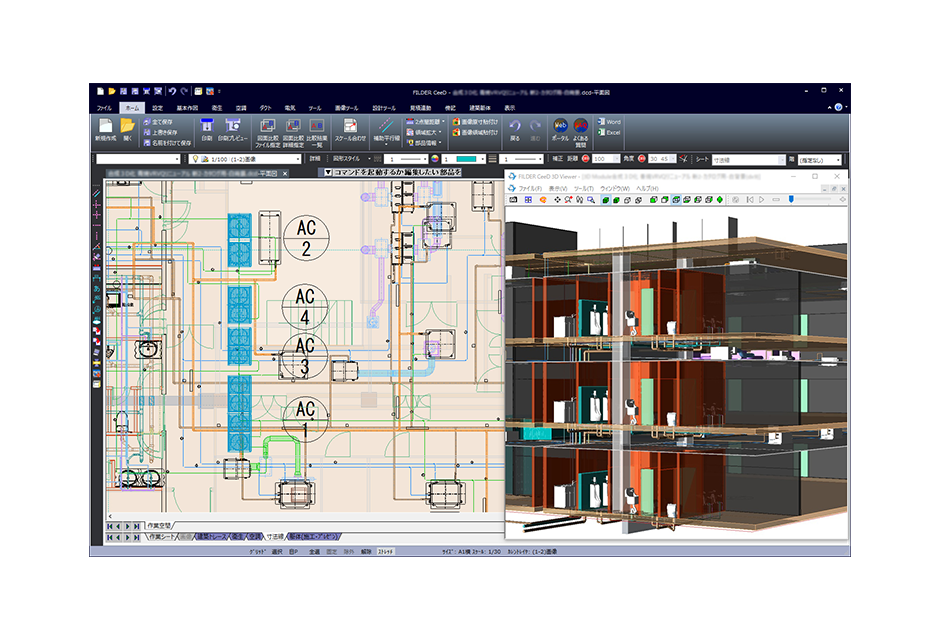Toggle the red 距離 correction indicator
Screen dimensions: 940x640
coord(587,159)
